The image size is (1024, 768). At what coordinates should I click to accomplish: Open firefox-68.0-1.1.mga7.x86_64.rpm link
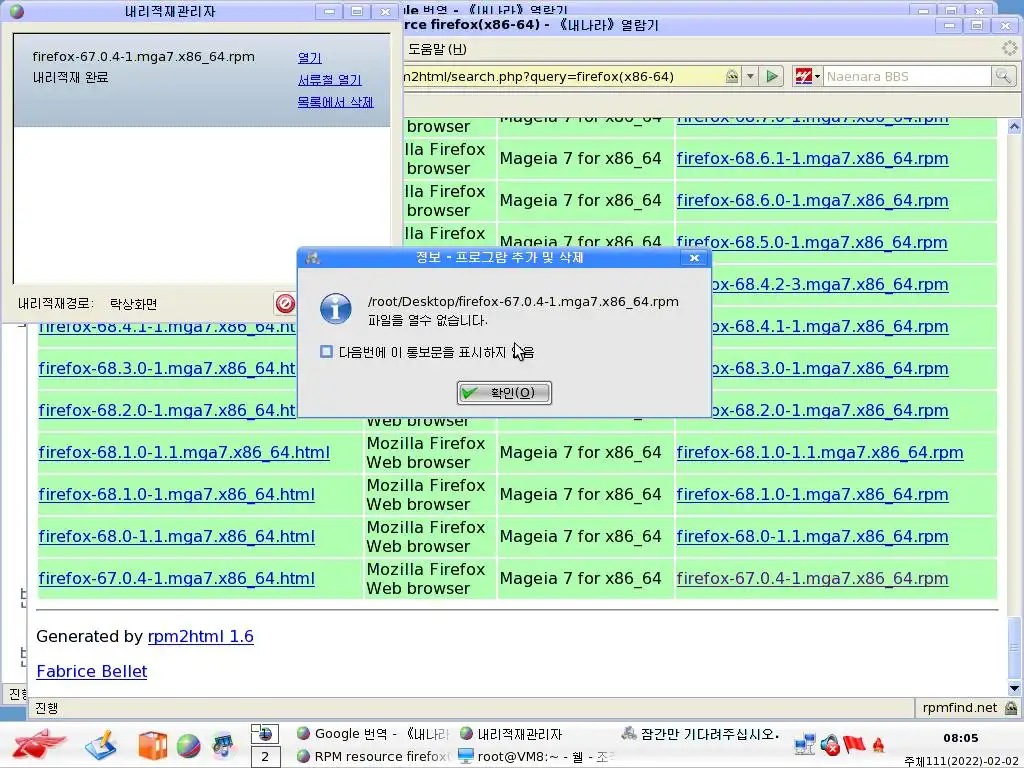[812, 536]
